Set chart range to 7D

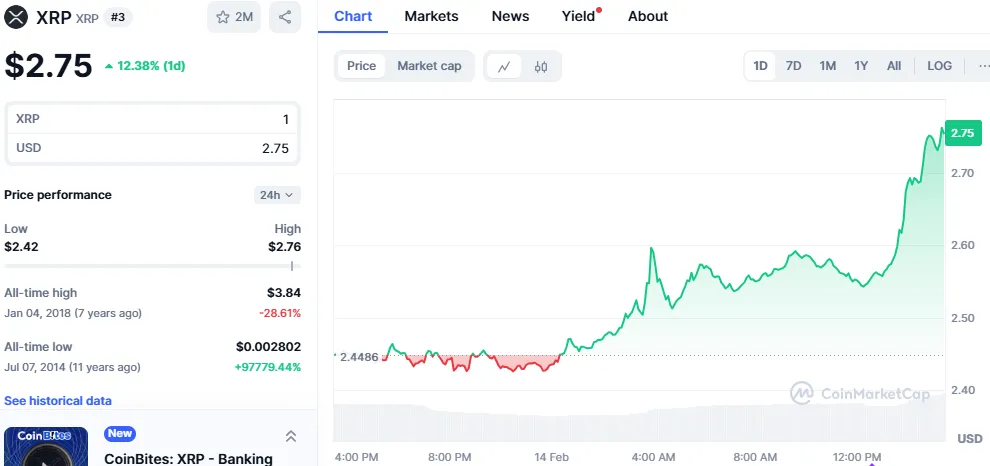coord(794,66)
